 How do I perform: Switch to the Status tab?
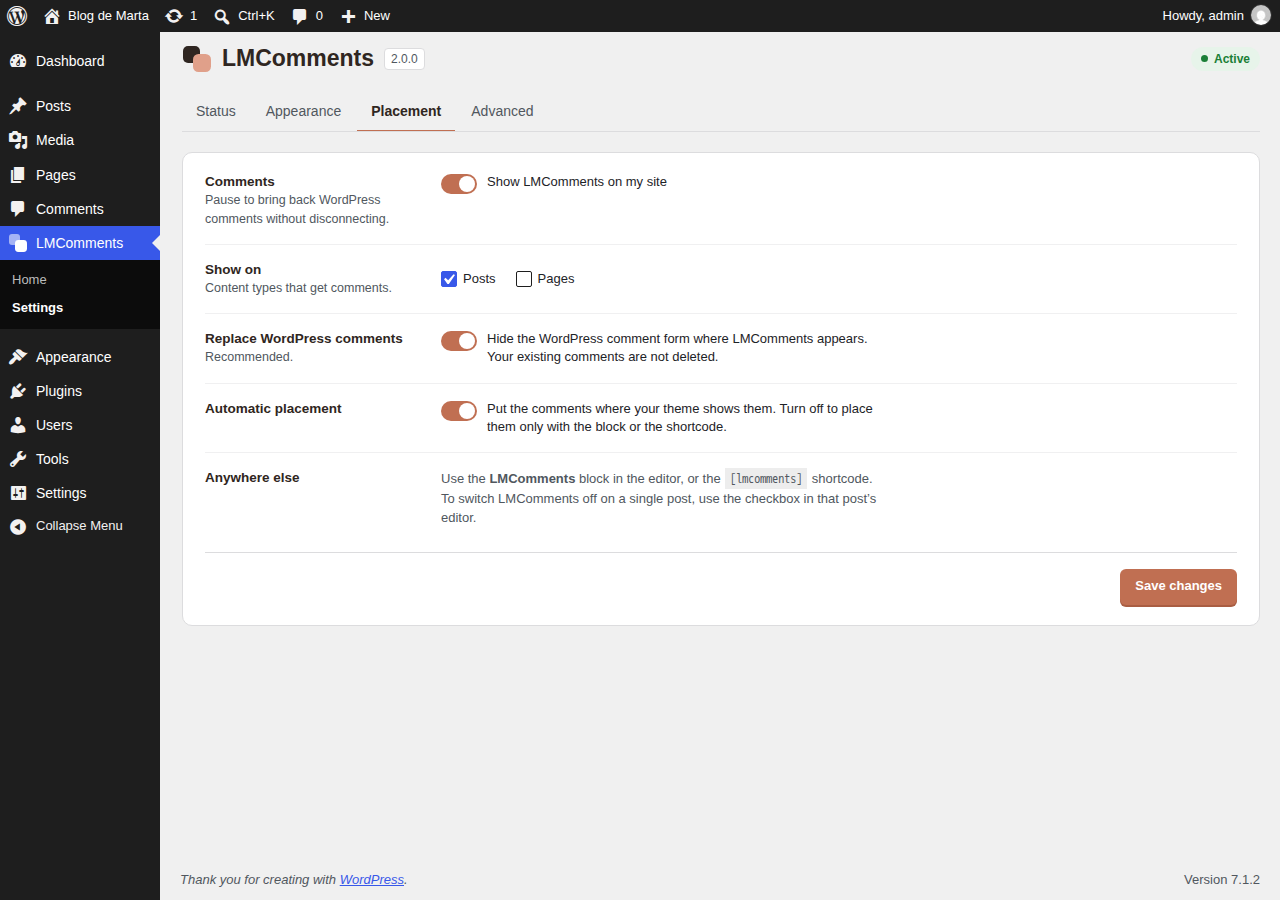[216, 111]
